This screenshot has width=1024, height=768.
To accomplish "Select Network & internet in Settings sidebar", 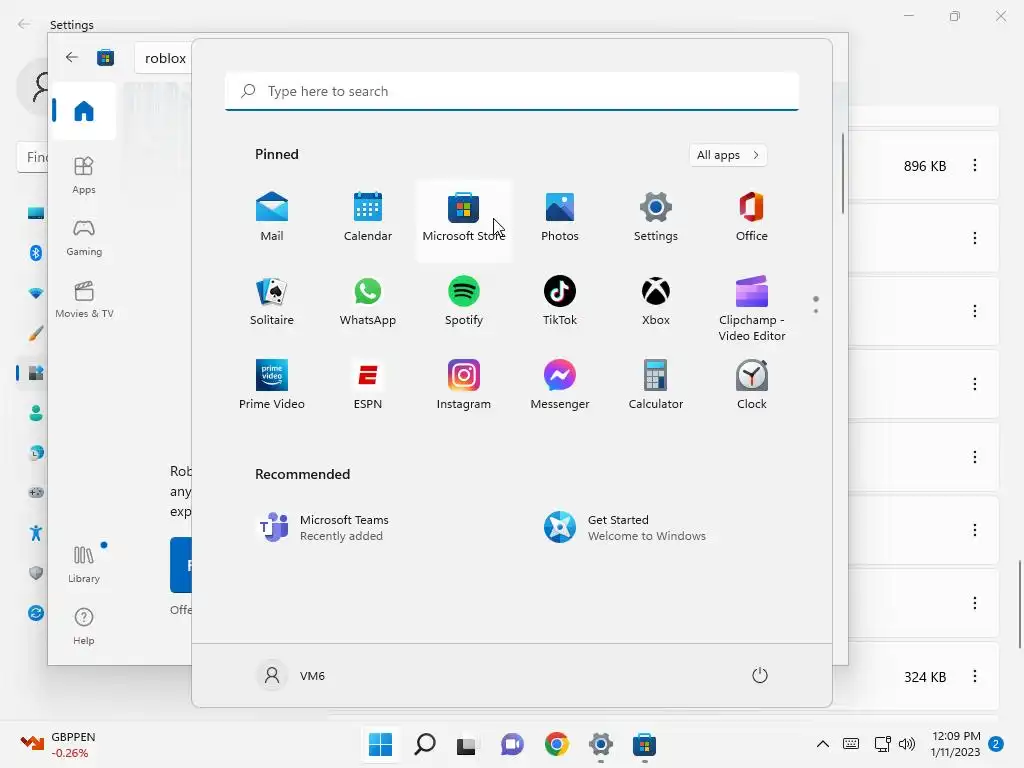I will [x=36, y=293].
